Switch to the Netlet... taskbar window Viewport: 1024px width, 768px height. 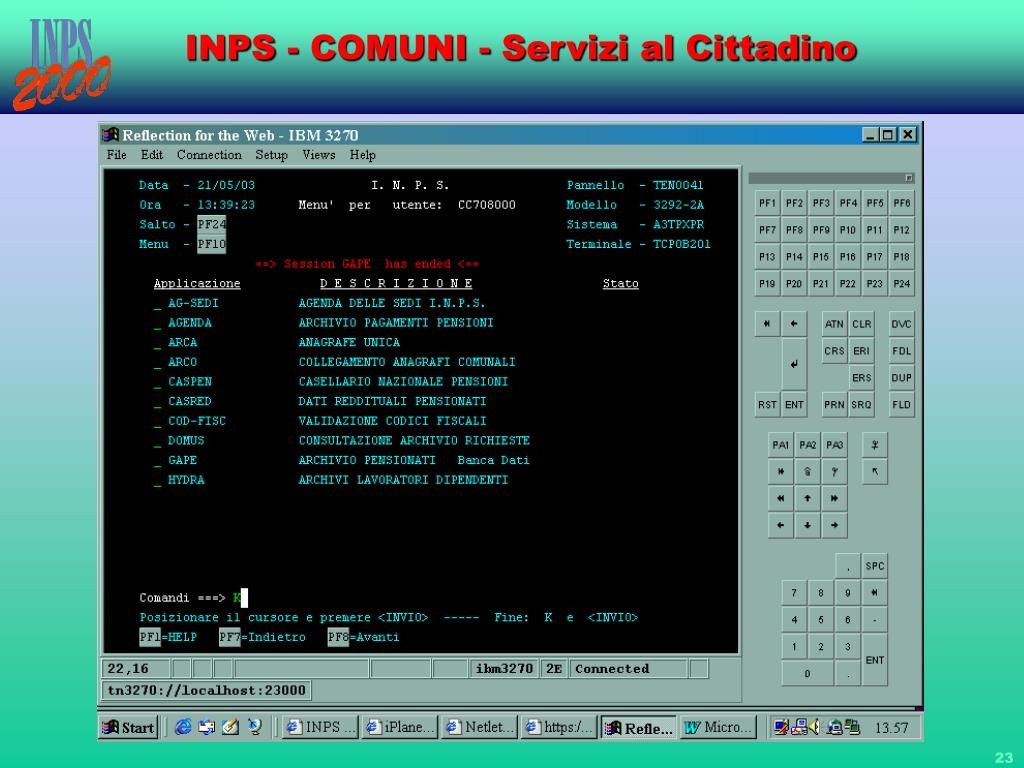(x=480, y=727)
